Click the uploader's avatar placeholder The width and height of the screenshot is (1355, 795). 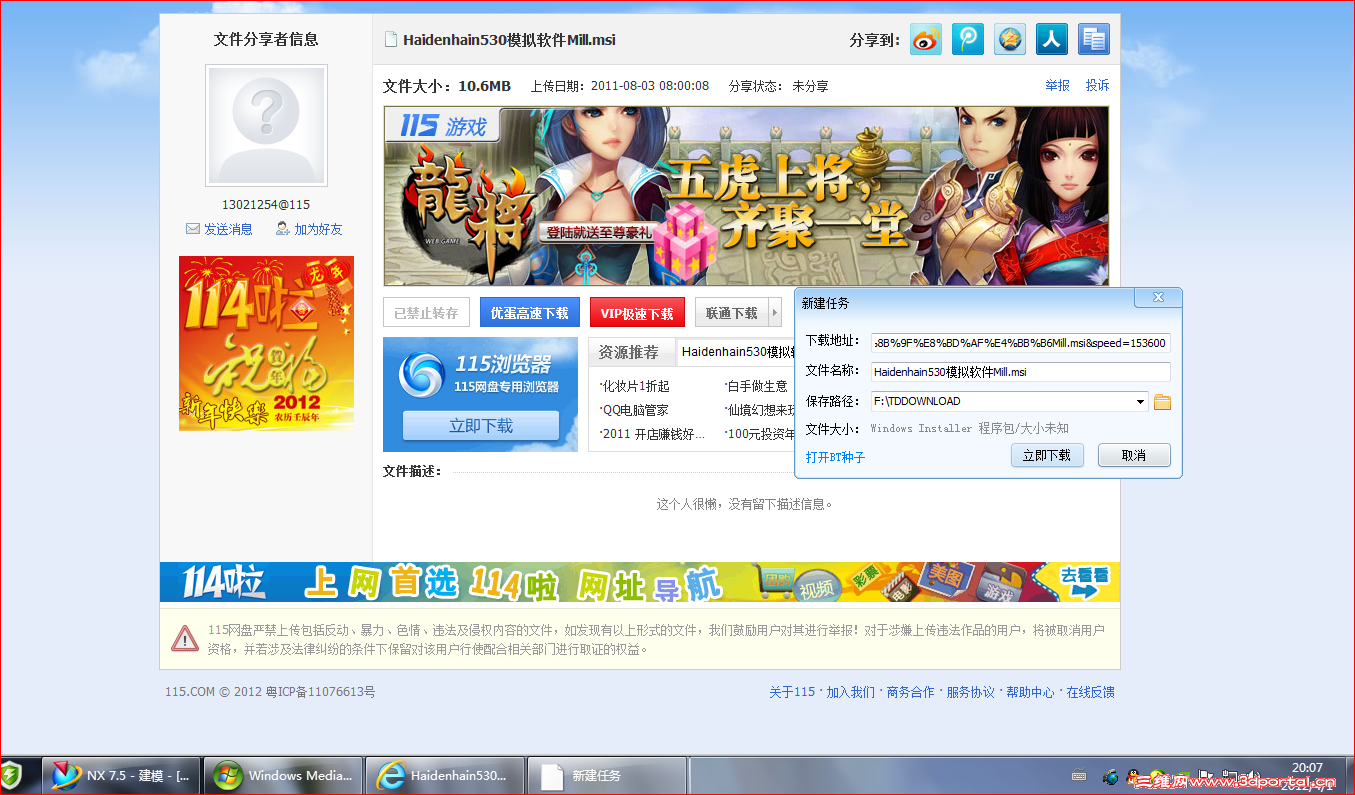click(x=266, y=126)
